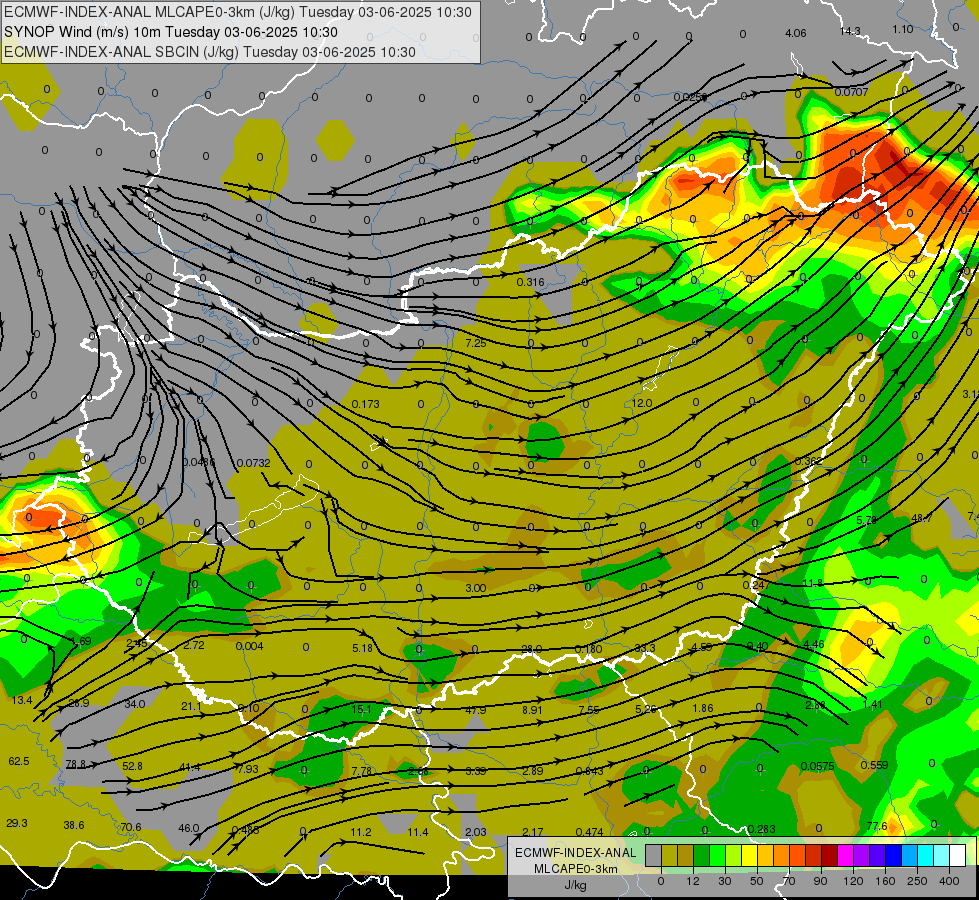Click the map value '13.4'

(x=22, y=700)
